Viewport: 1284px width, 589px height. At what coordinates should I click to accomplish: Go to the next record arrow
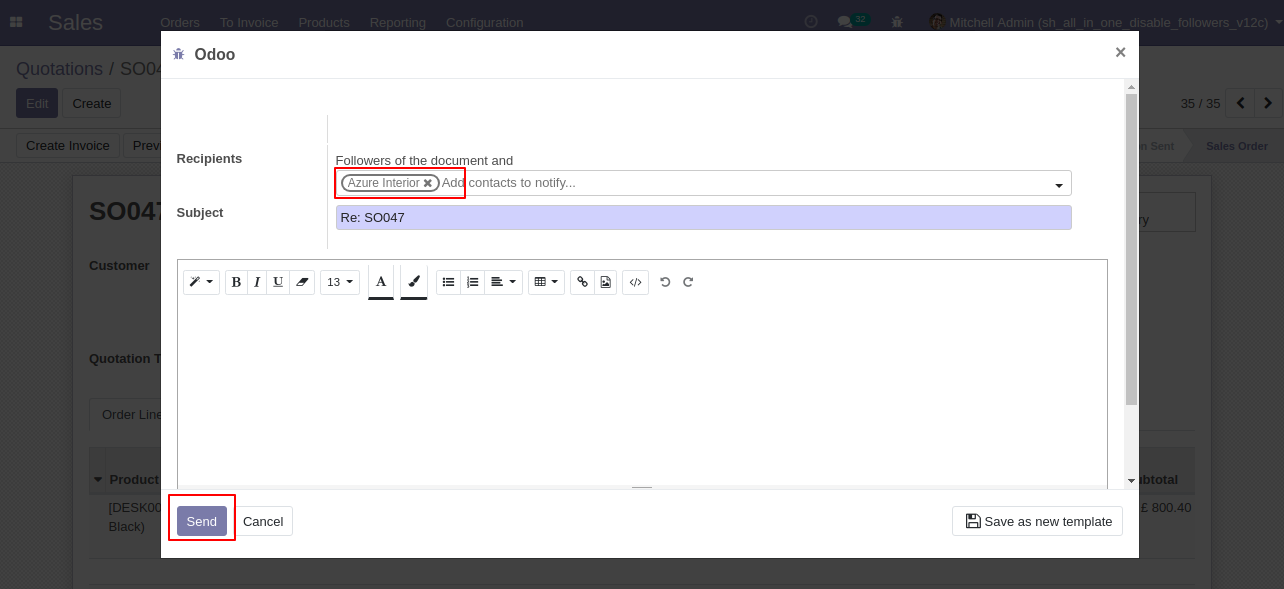point(1268,103)
